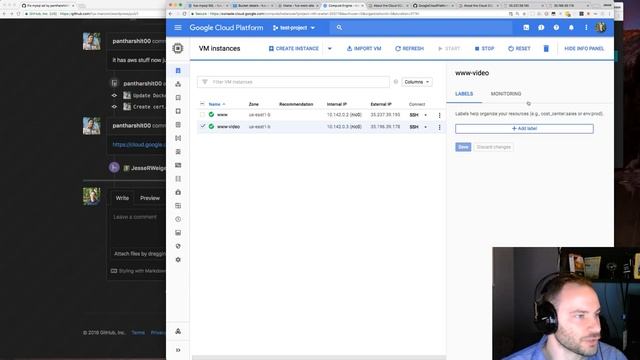
Task: Open the www instance name link
Action: pos(222,115)
